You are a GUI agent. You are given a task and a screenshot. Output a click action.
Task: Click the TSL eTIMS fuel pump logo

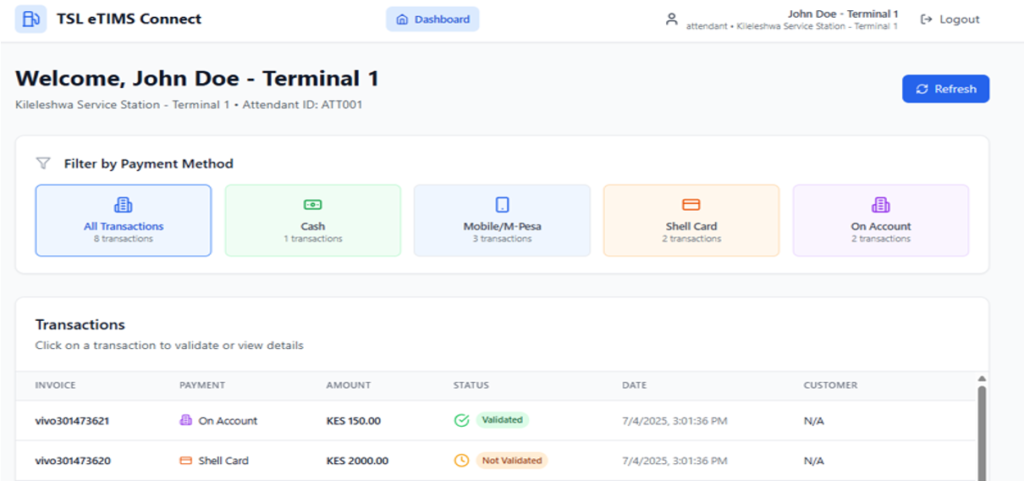pos(31,19)
